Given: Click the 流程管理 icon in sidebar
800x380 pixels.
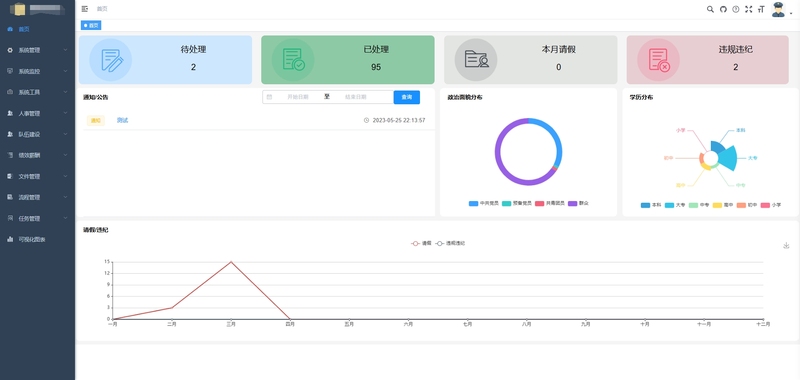Looking at the screenshot, I should 10,197.
